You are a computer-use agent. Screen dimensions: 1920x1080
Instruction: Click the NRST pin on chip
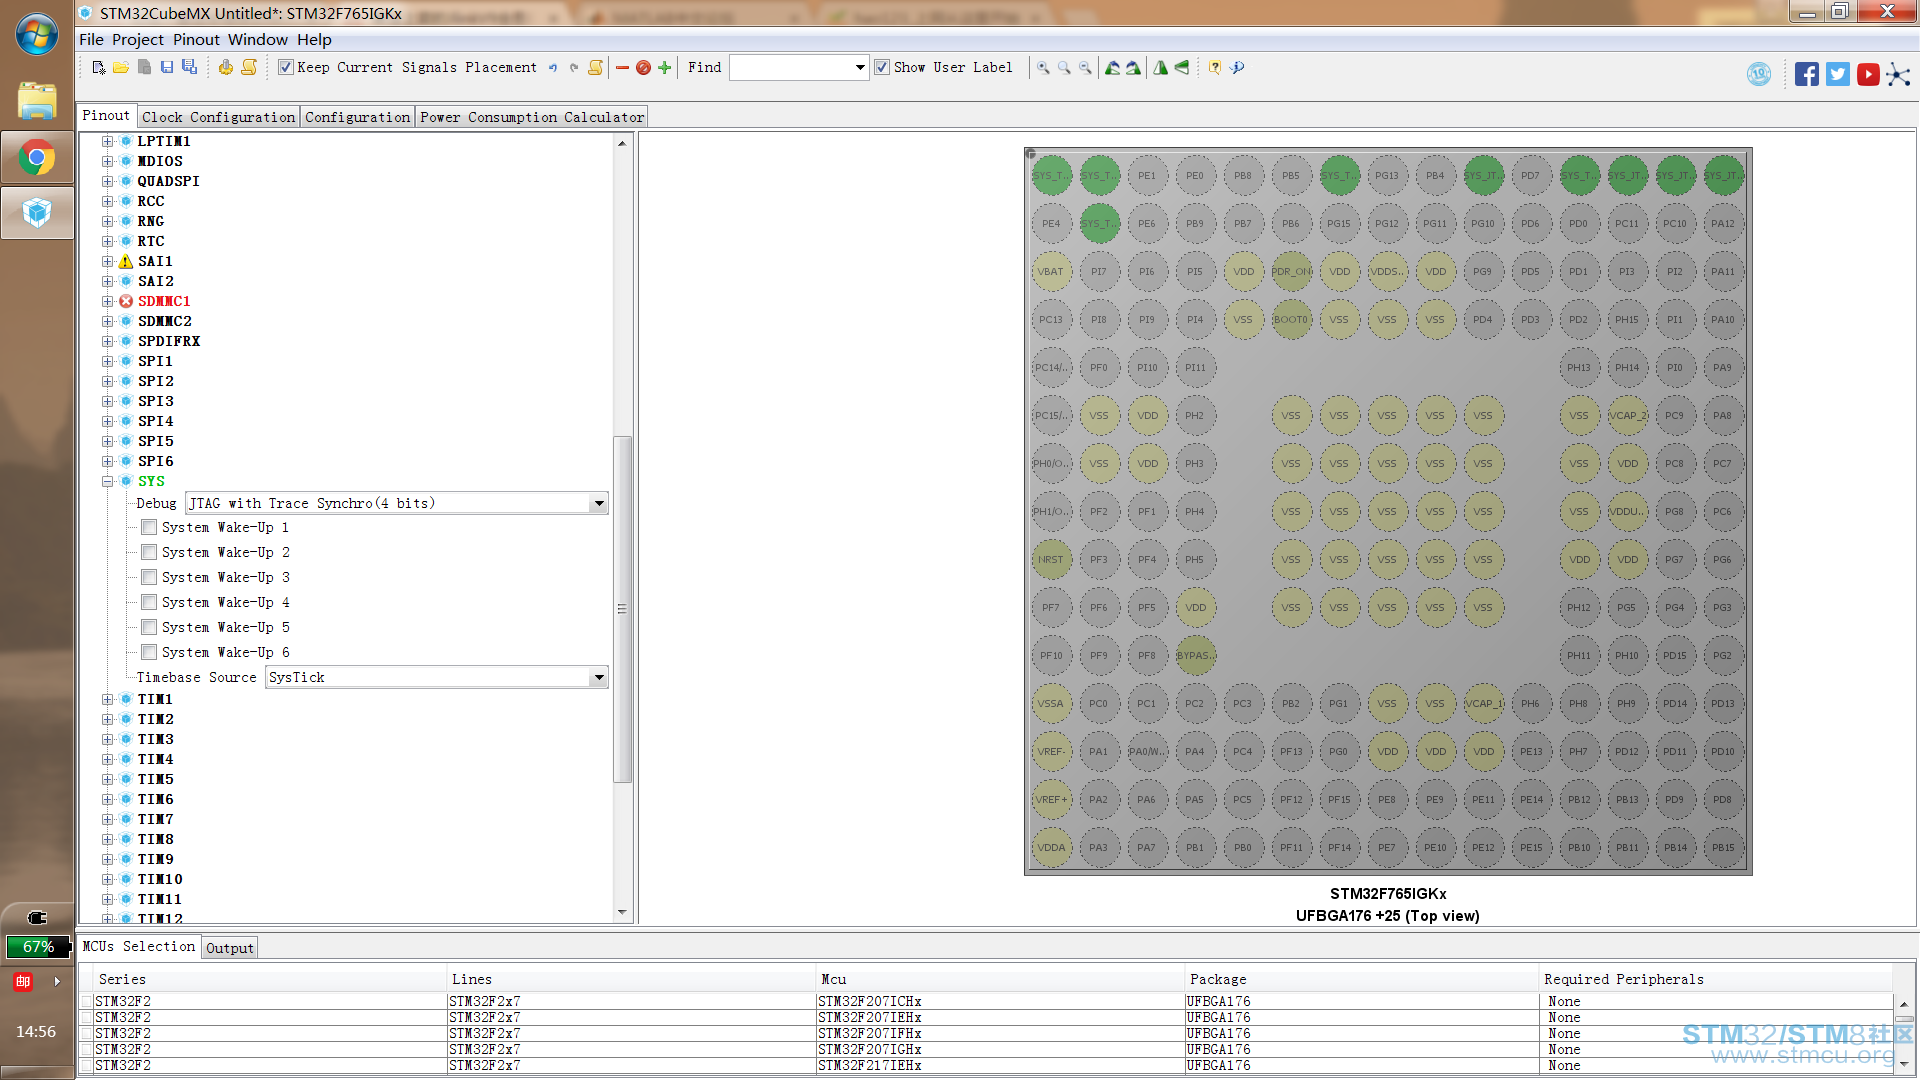(x=1051, y=559)
